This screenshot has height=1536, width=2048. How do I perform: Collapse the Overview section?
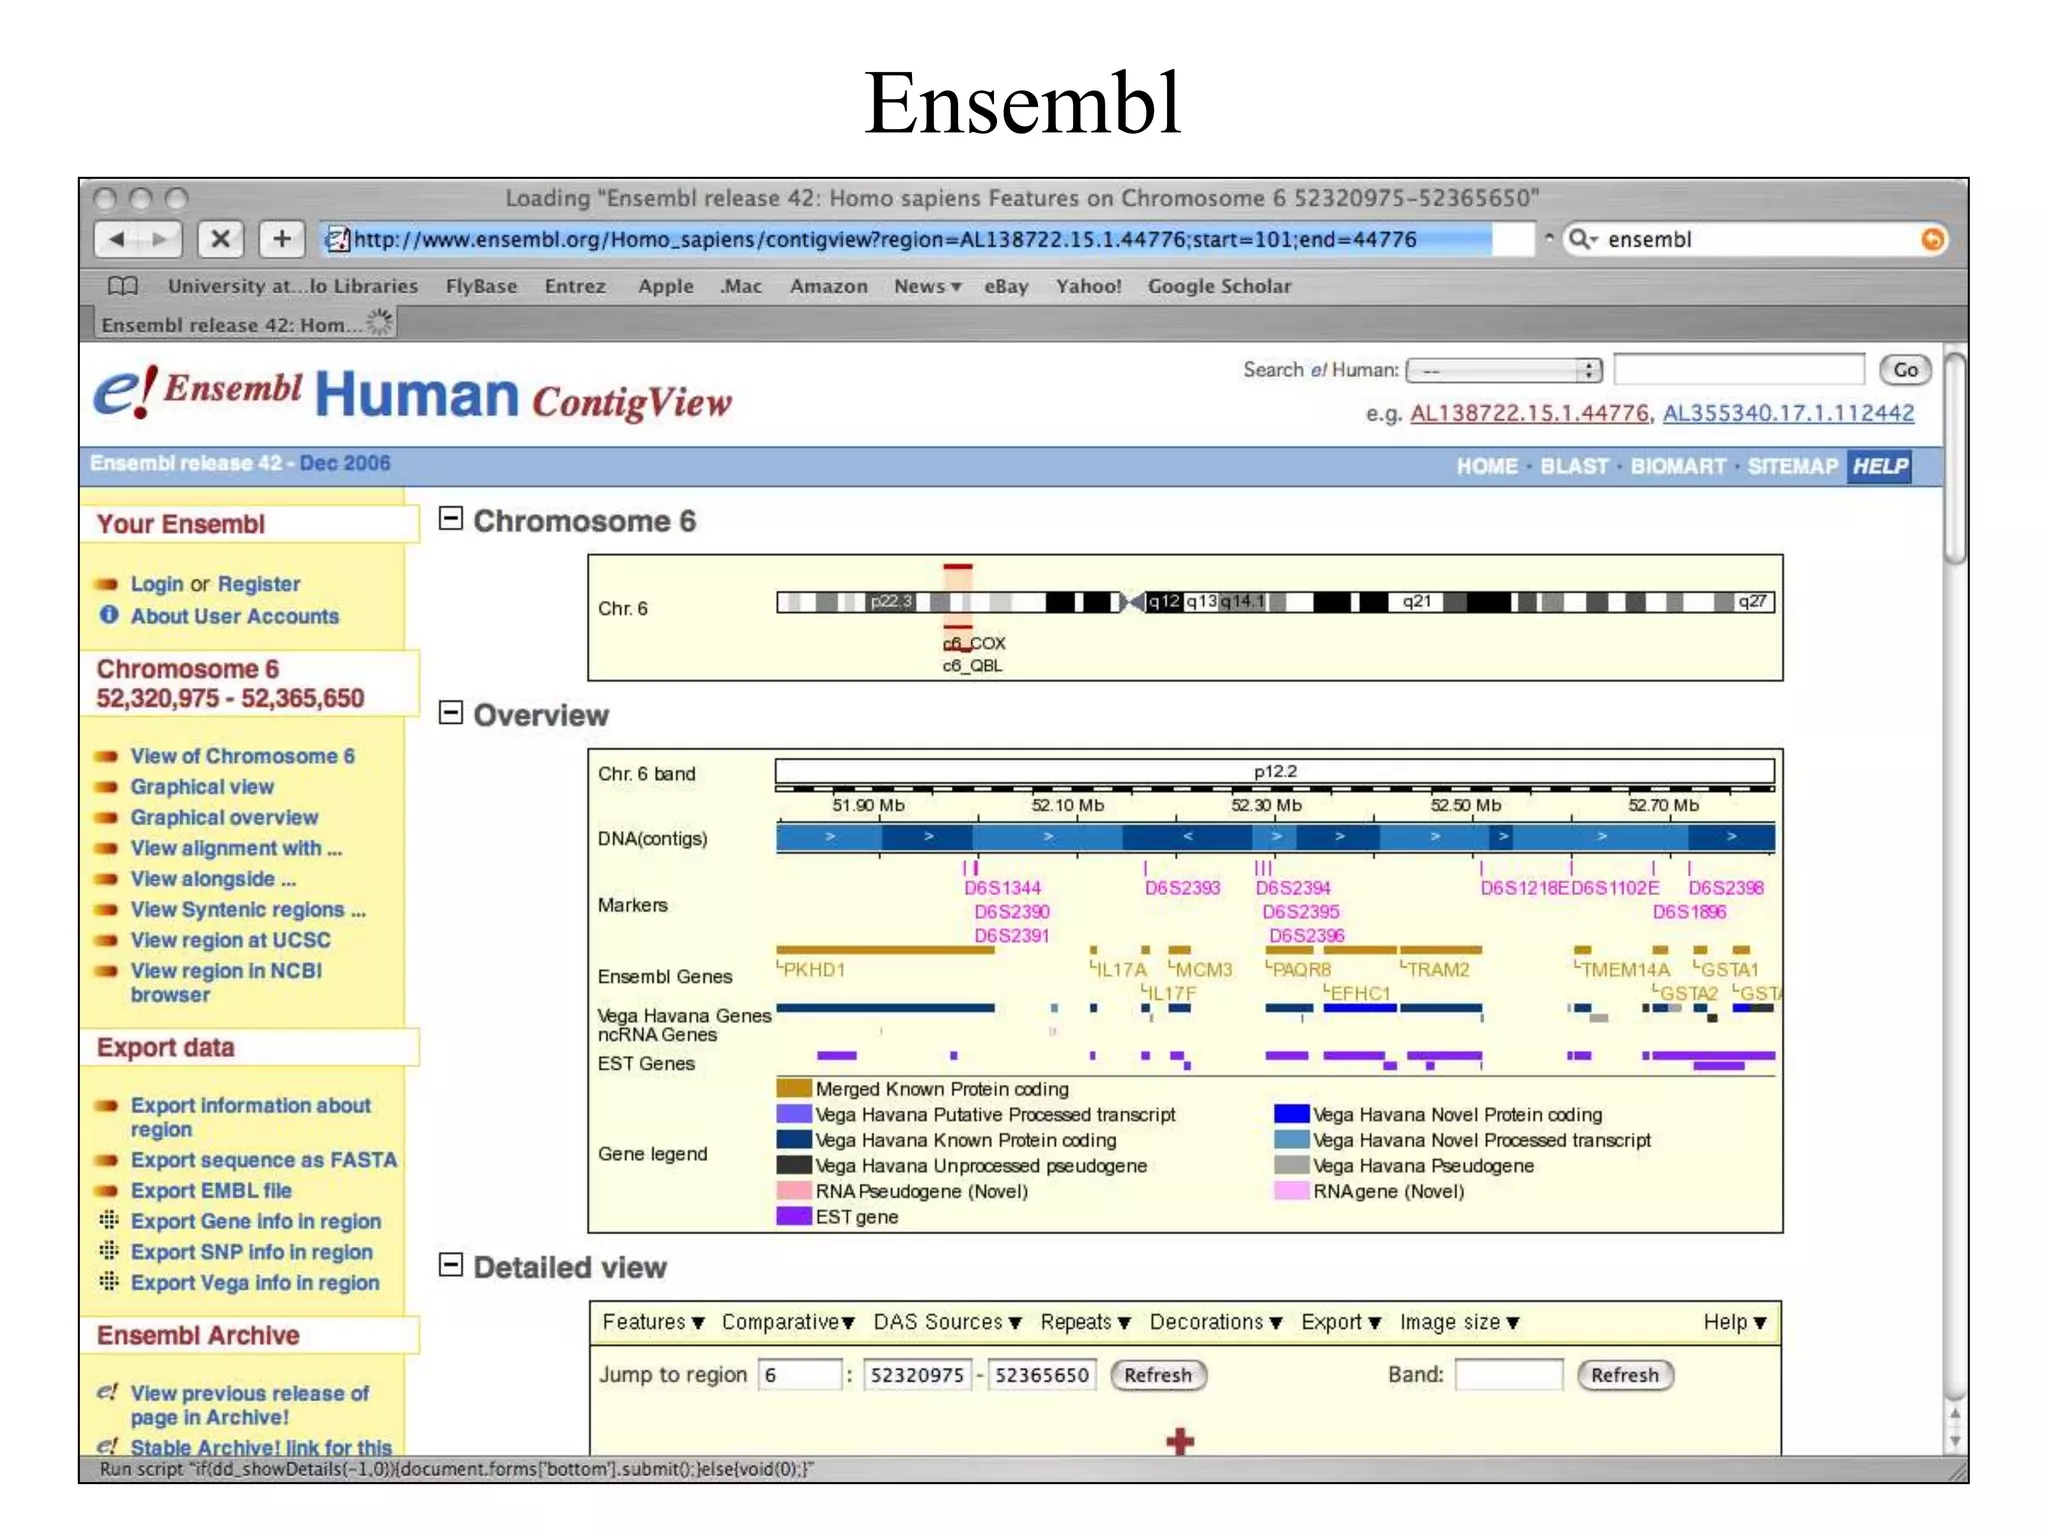pos(451,713)
